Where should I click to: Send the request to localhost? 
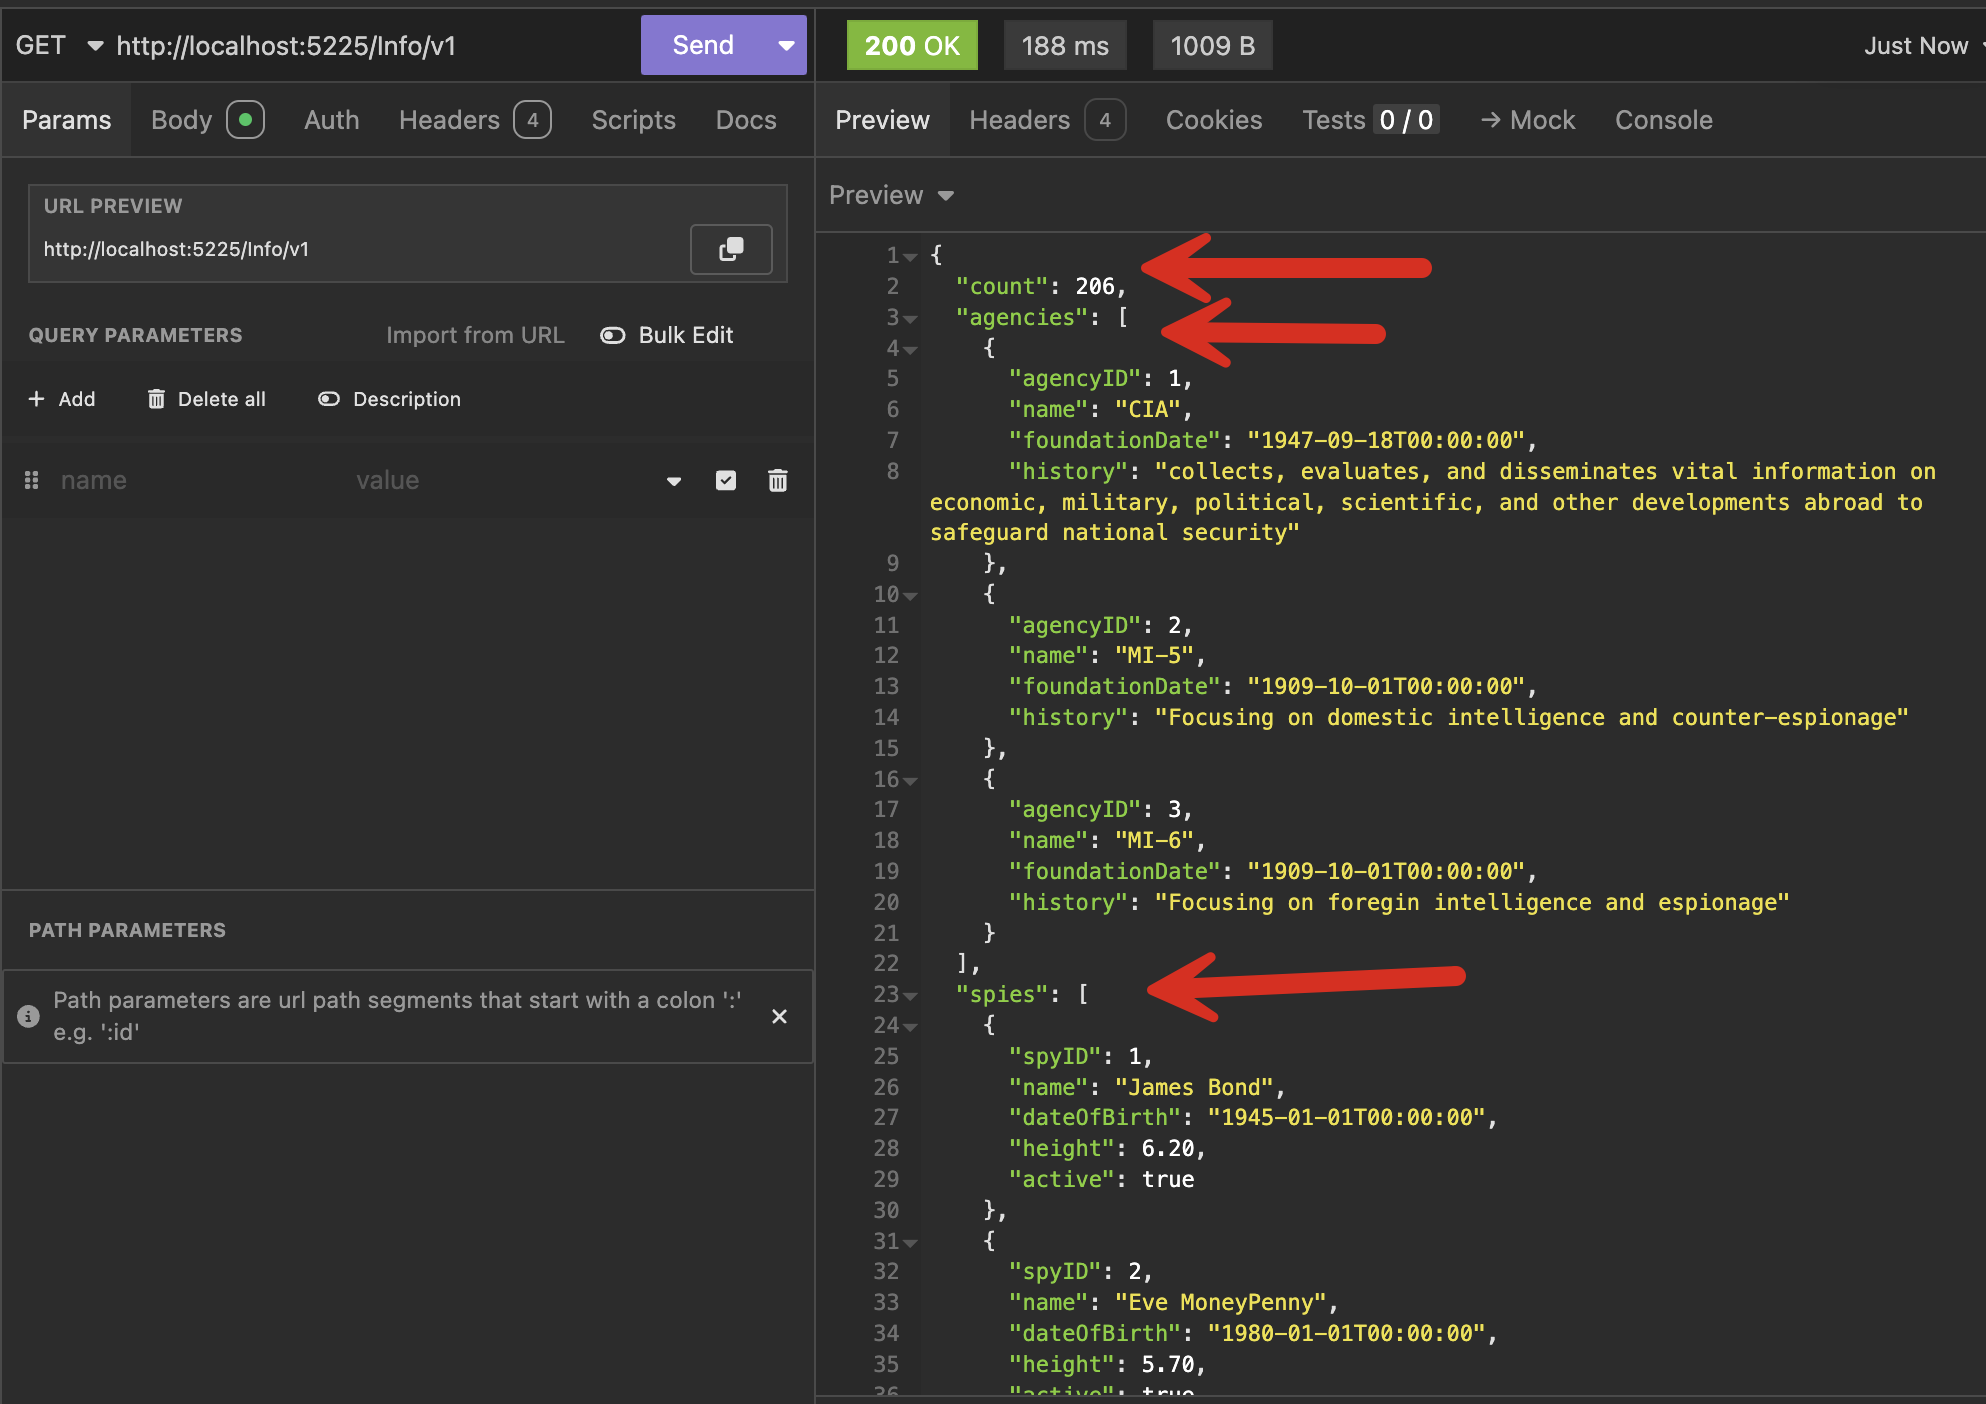702,45
